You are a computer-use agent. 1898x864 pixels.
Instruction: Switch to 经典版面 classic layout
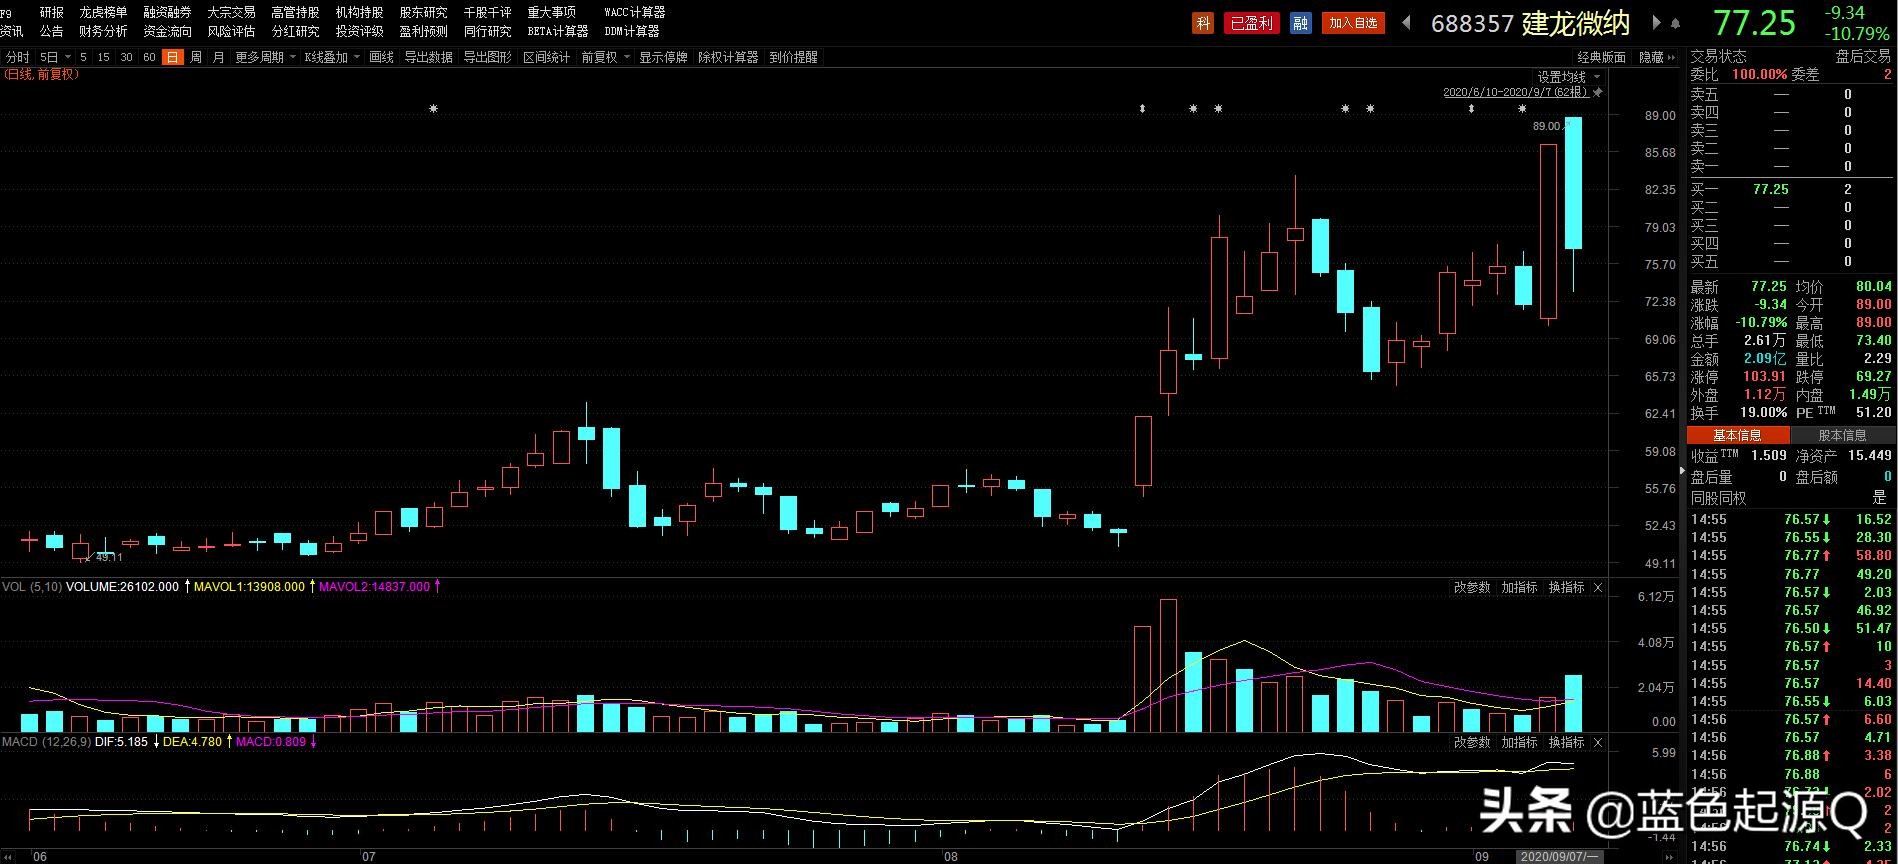tap(1602, 58)
